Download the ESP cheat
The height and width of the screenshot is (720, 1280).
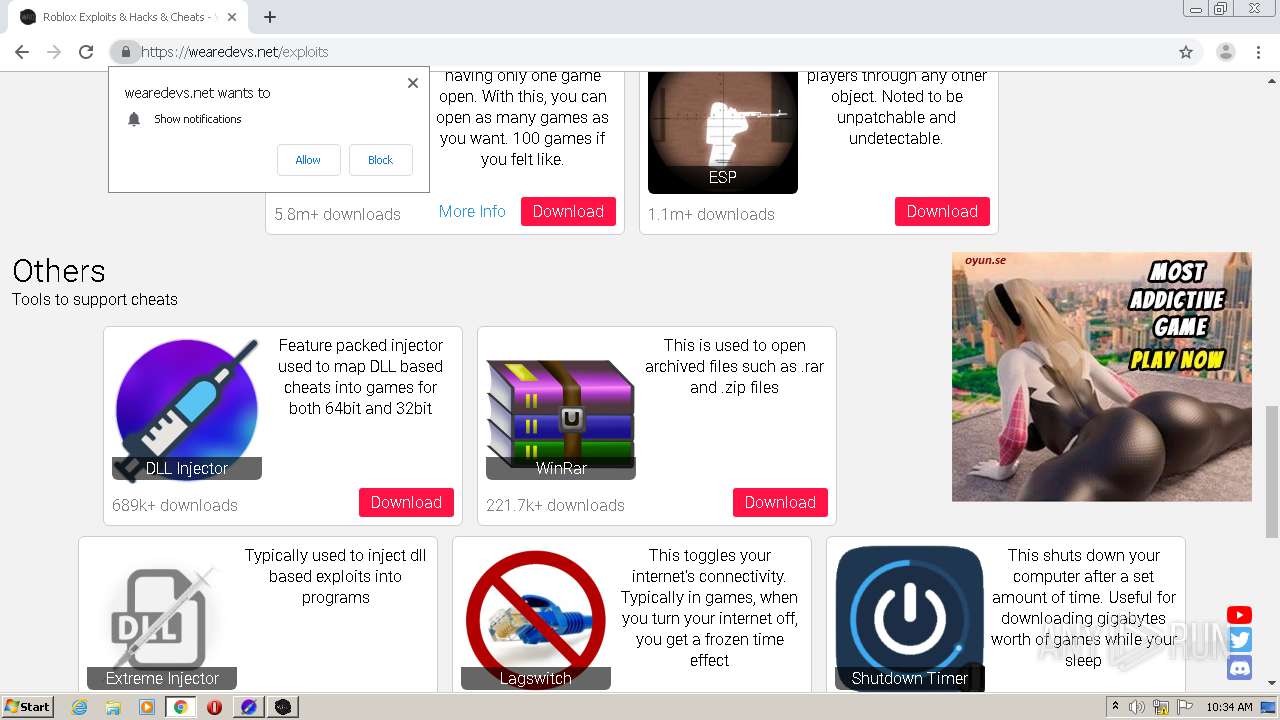pyautogui.click(x=942, y=211)
